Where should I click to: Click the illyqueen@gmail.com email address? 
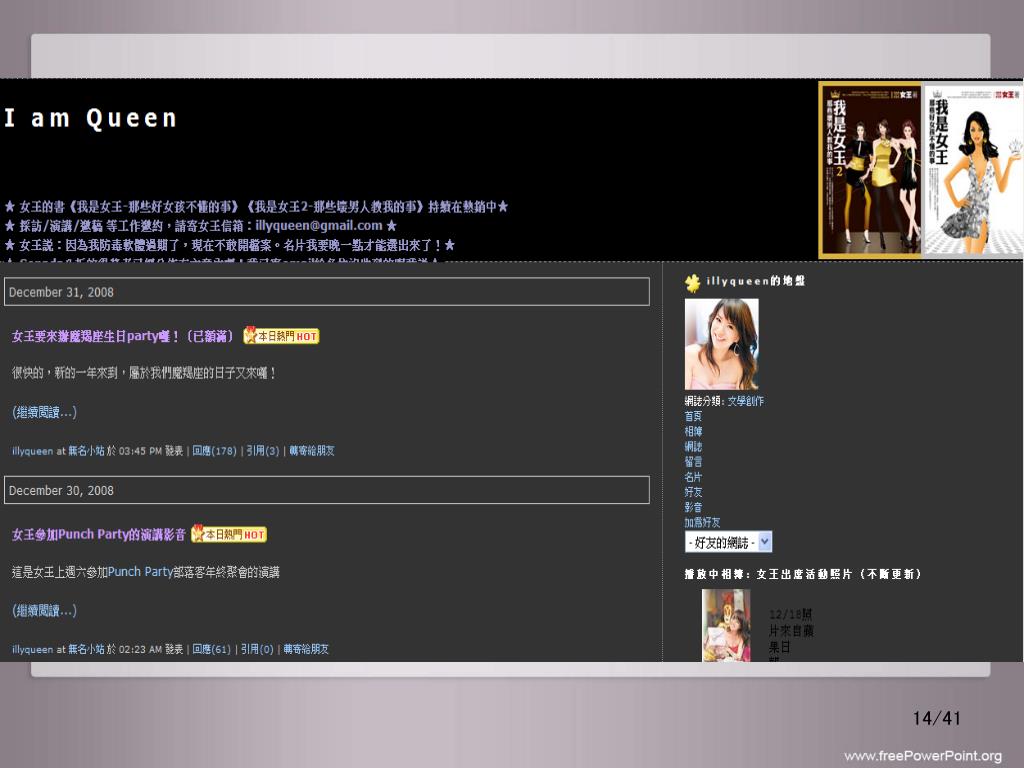tap(319, 225)
